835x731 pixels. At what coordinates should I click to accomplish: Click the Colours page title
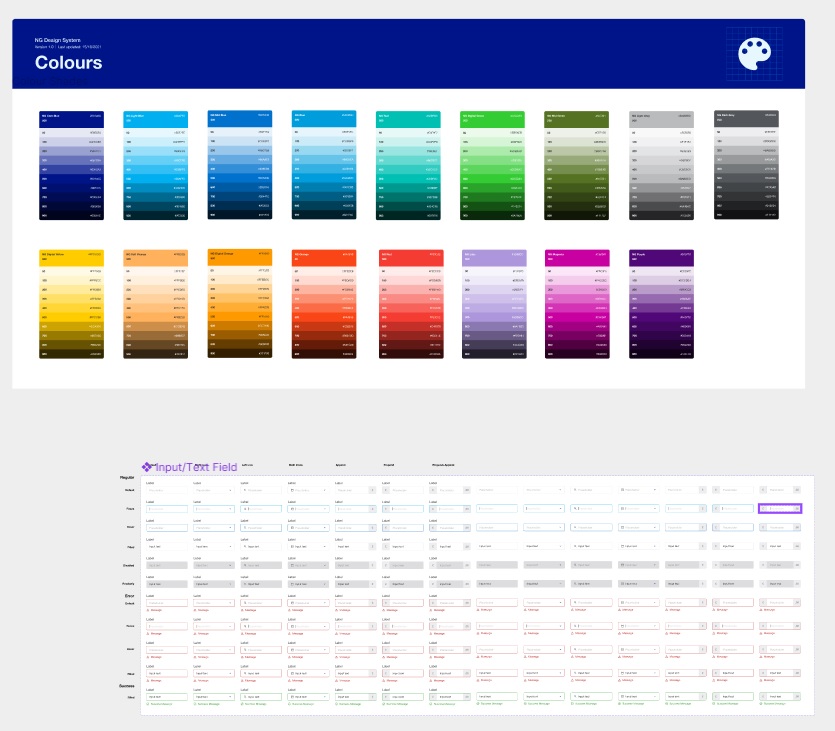pos(68,63)
